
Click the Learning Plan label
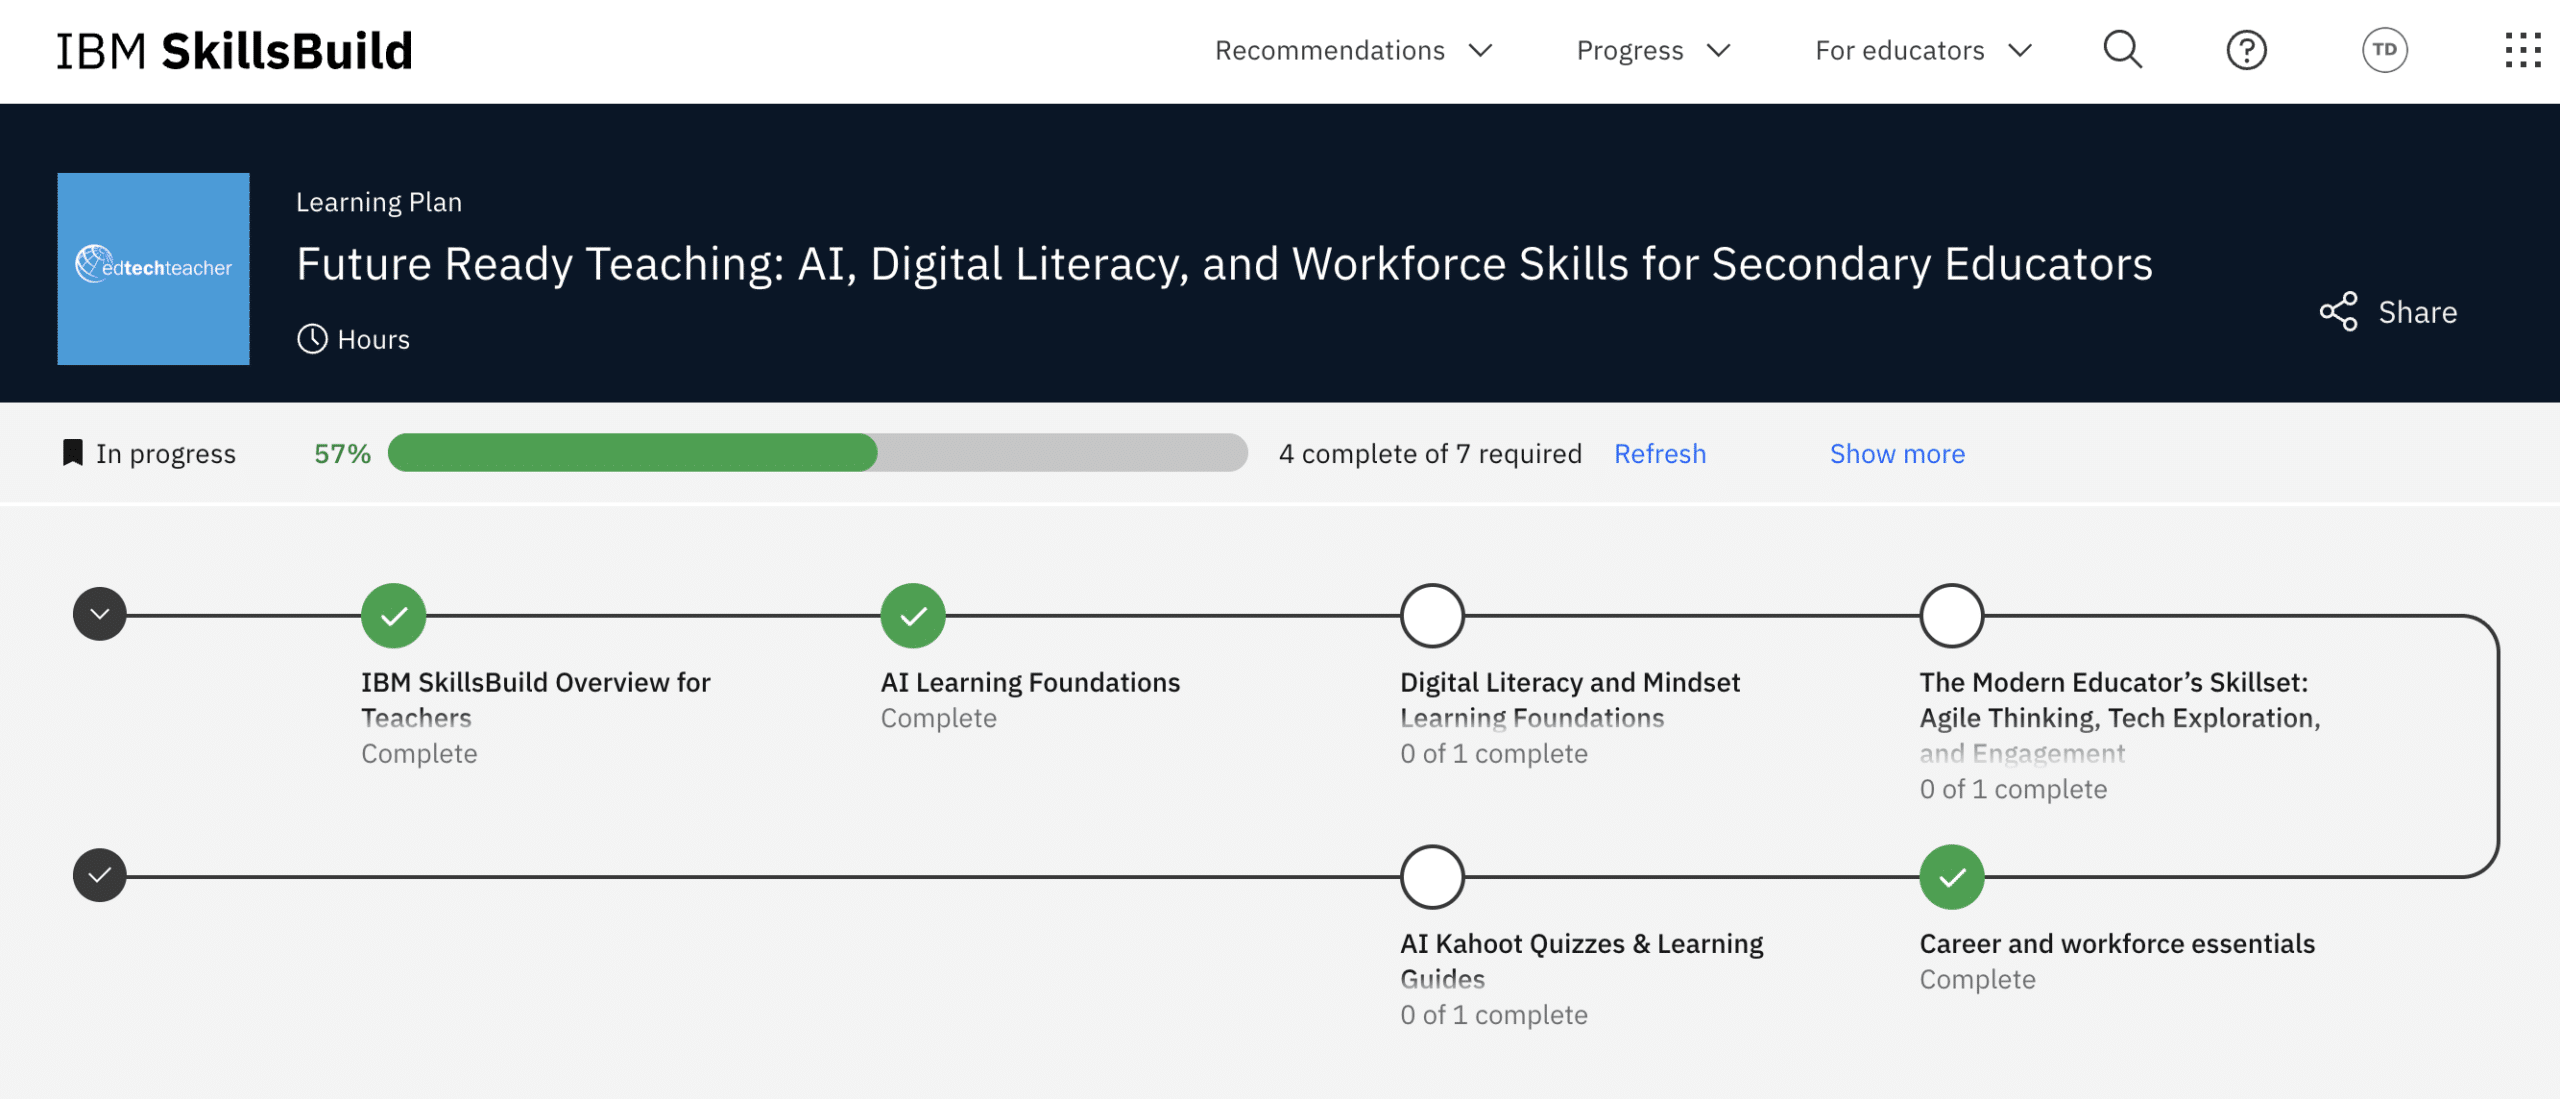click(378, 201)
